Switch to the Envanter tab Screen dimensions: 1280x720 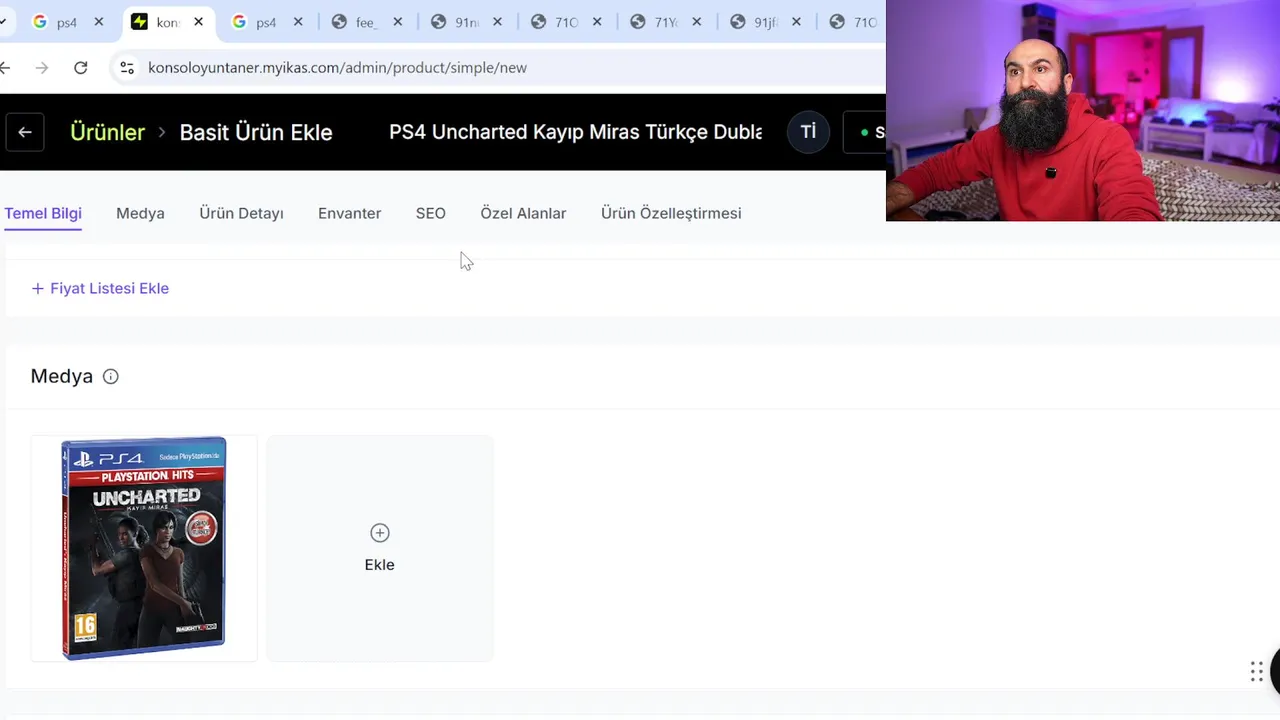point(349,213)
